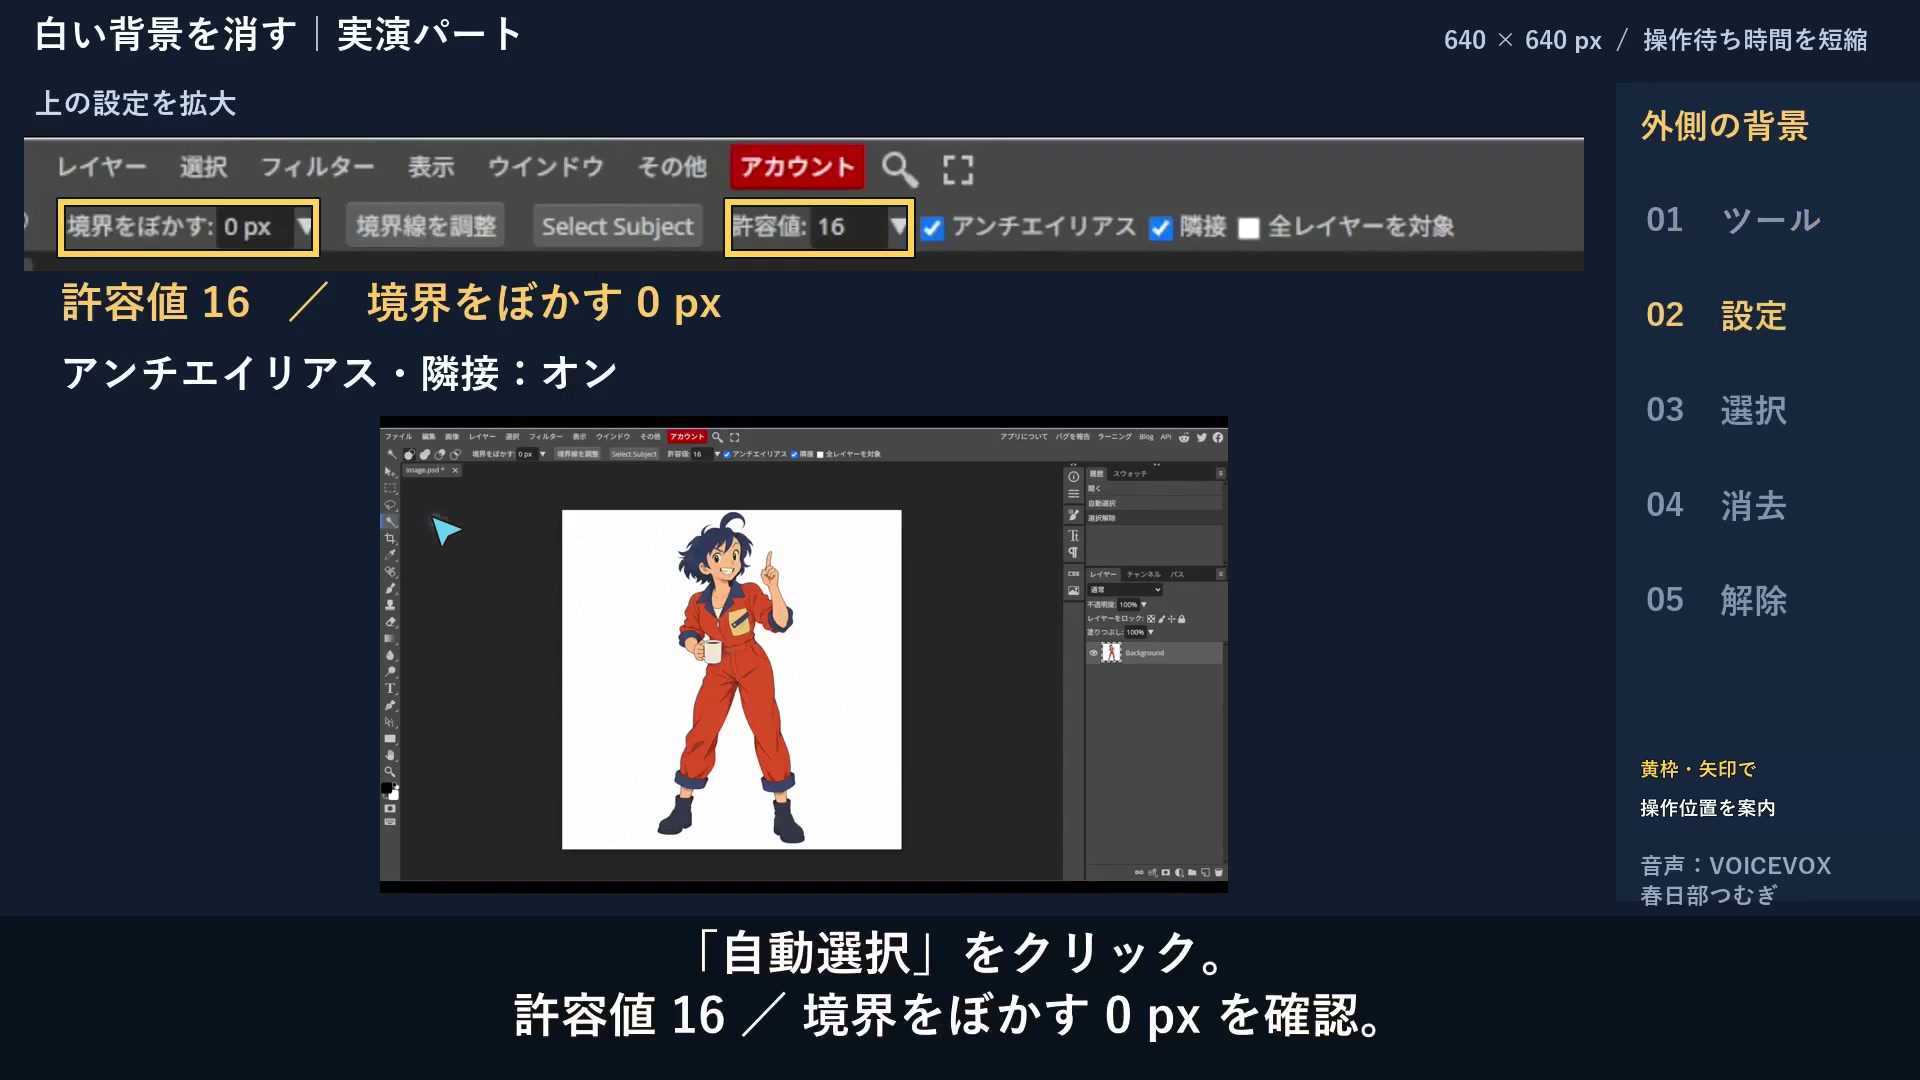The width and height of the screenshot is (1920, 1080).
Task: Select the Magic Wand tool in left toolbar
Action: [390, 522]
